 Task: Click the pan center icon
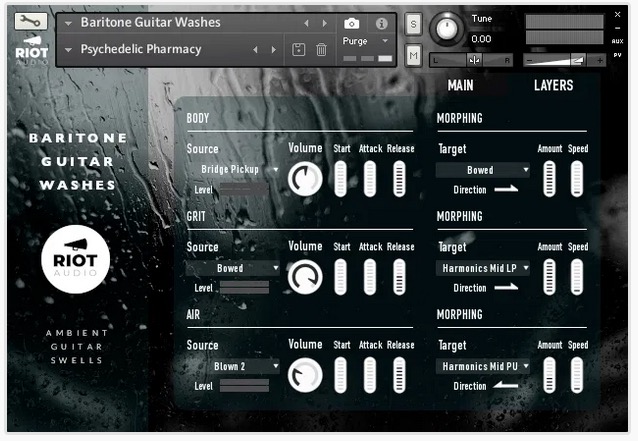coord(474,60)
